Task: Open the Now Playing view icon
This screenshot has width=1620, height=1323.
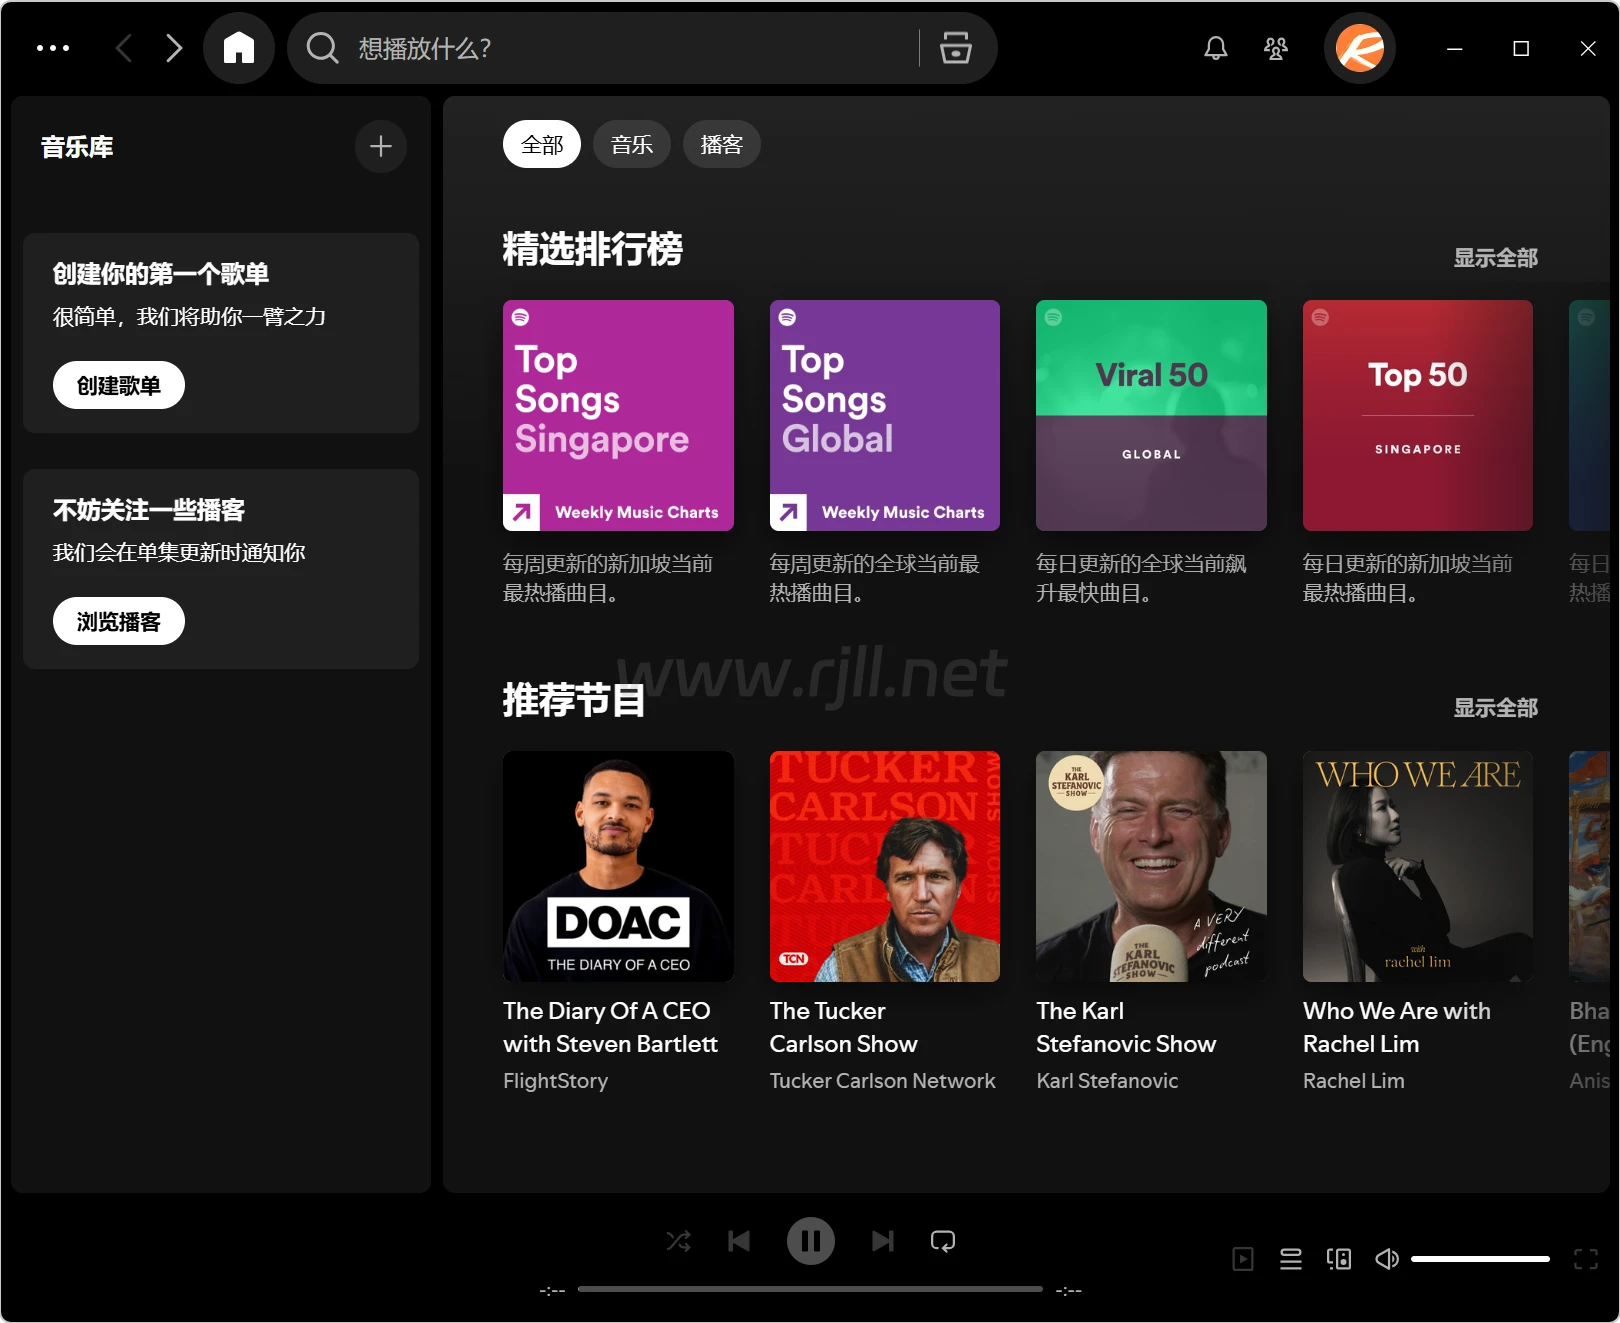Action: [x=1243, y=1259]
